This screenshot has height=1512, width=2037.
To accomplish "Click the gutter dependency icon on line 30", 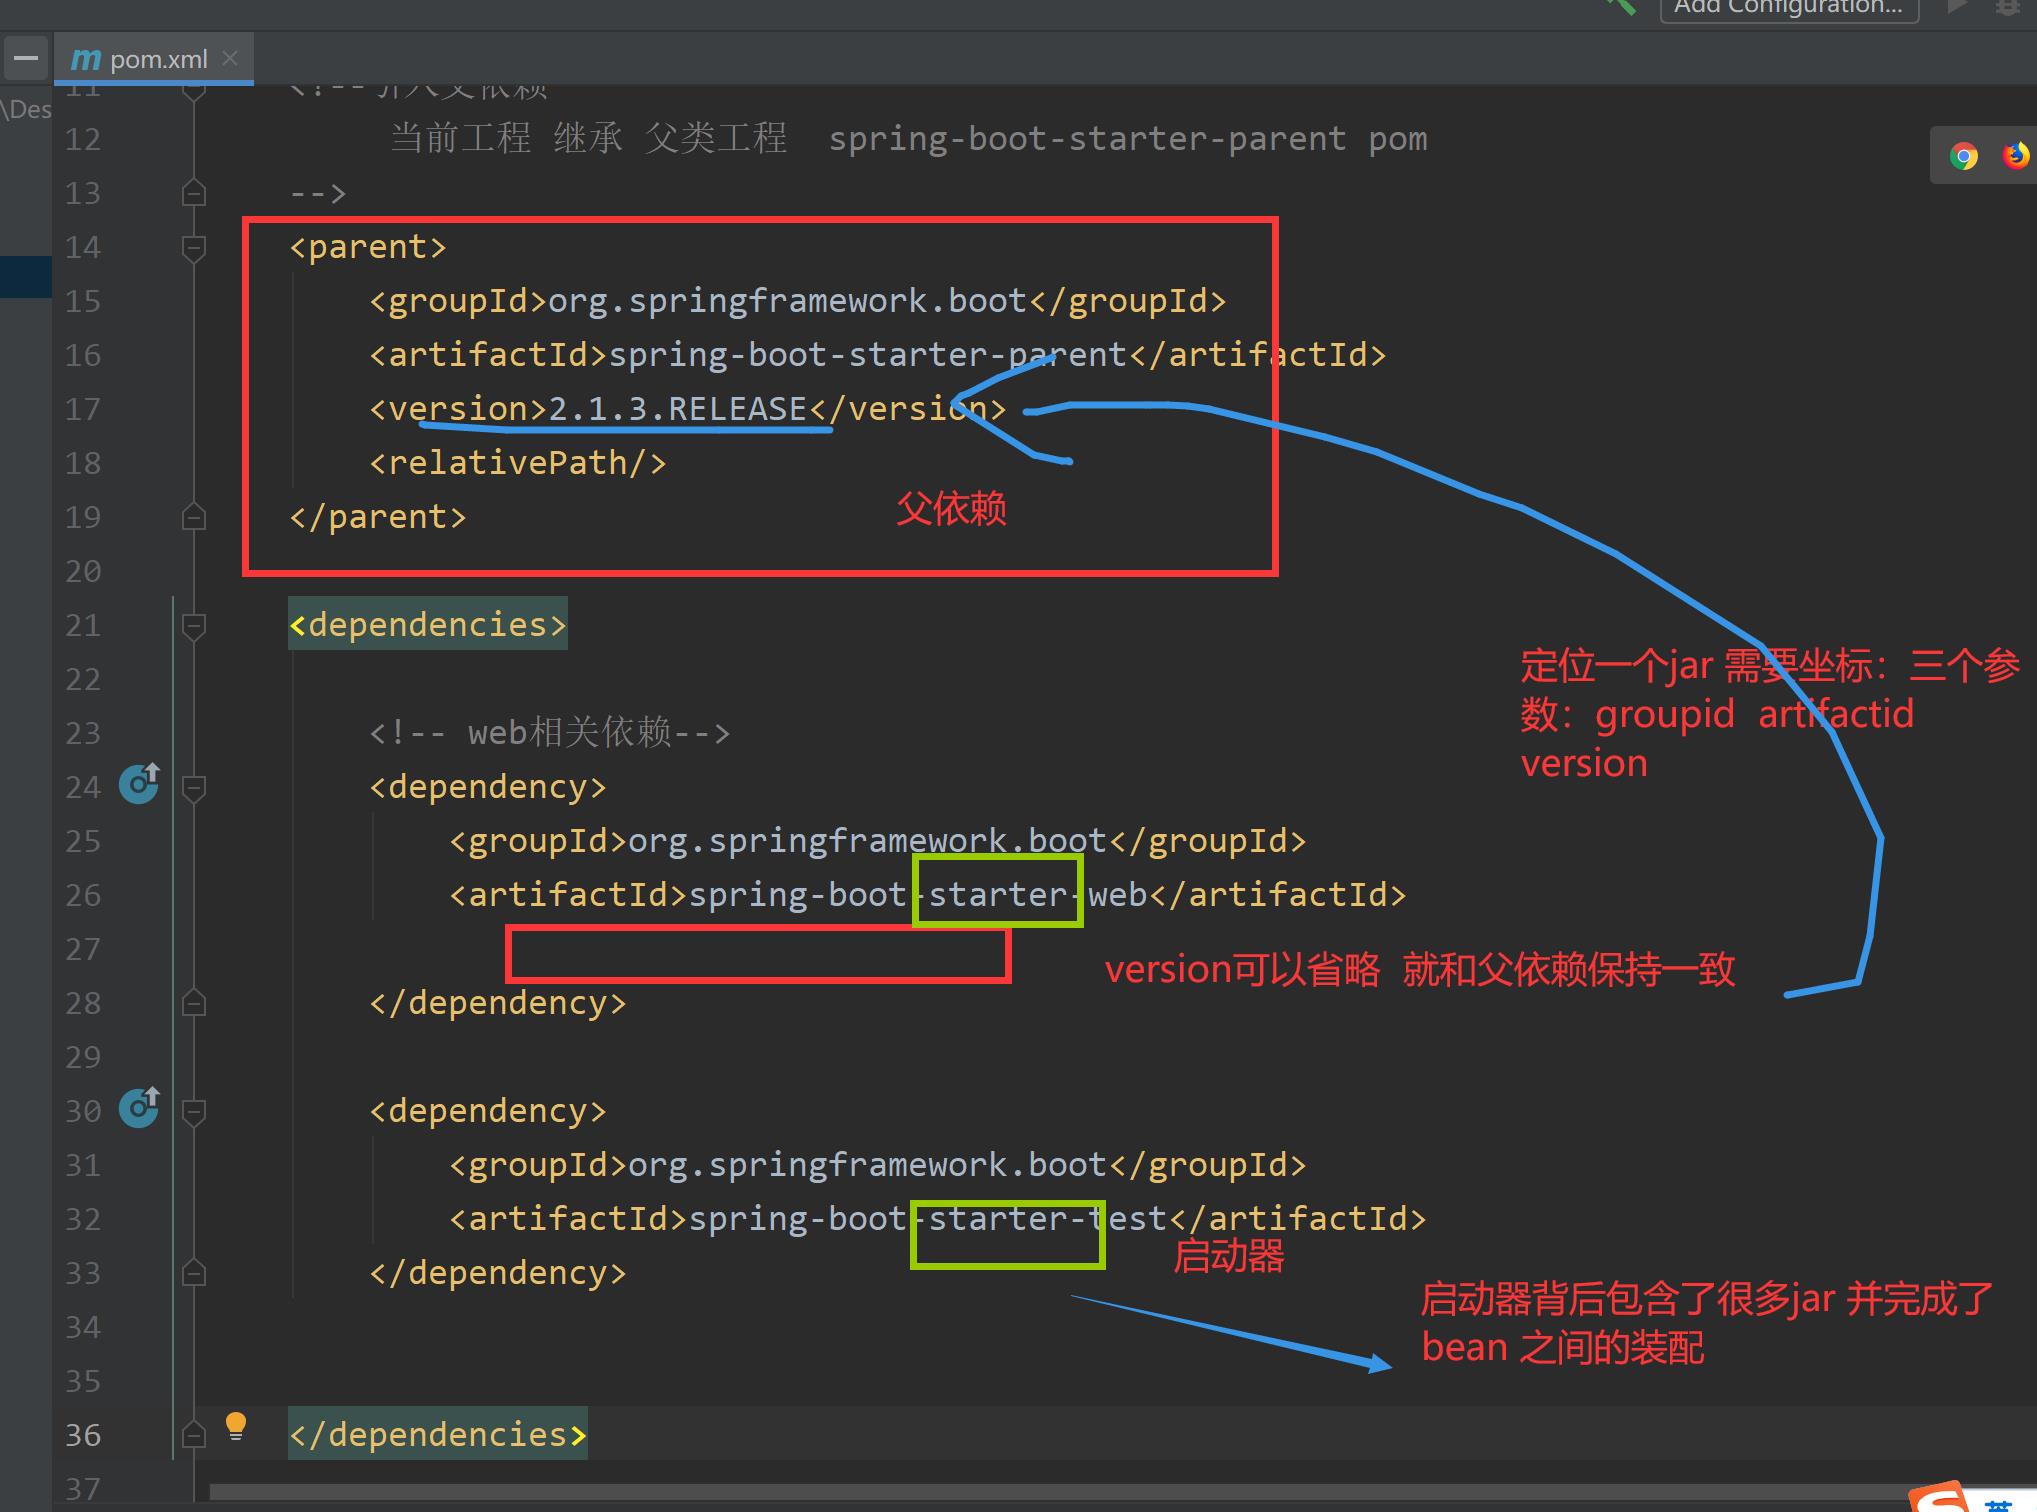I will (x=139, y=1108).
